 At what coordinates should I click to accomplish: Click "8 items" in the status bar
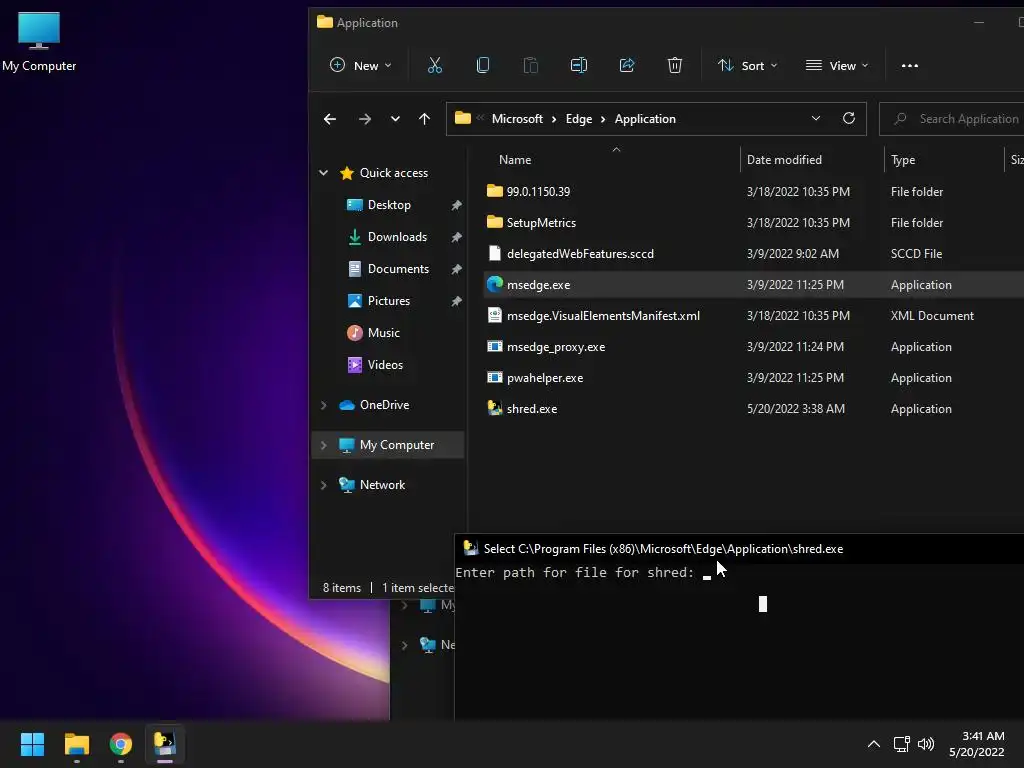342,588
